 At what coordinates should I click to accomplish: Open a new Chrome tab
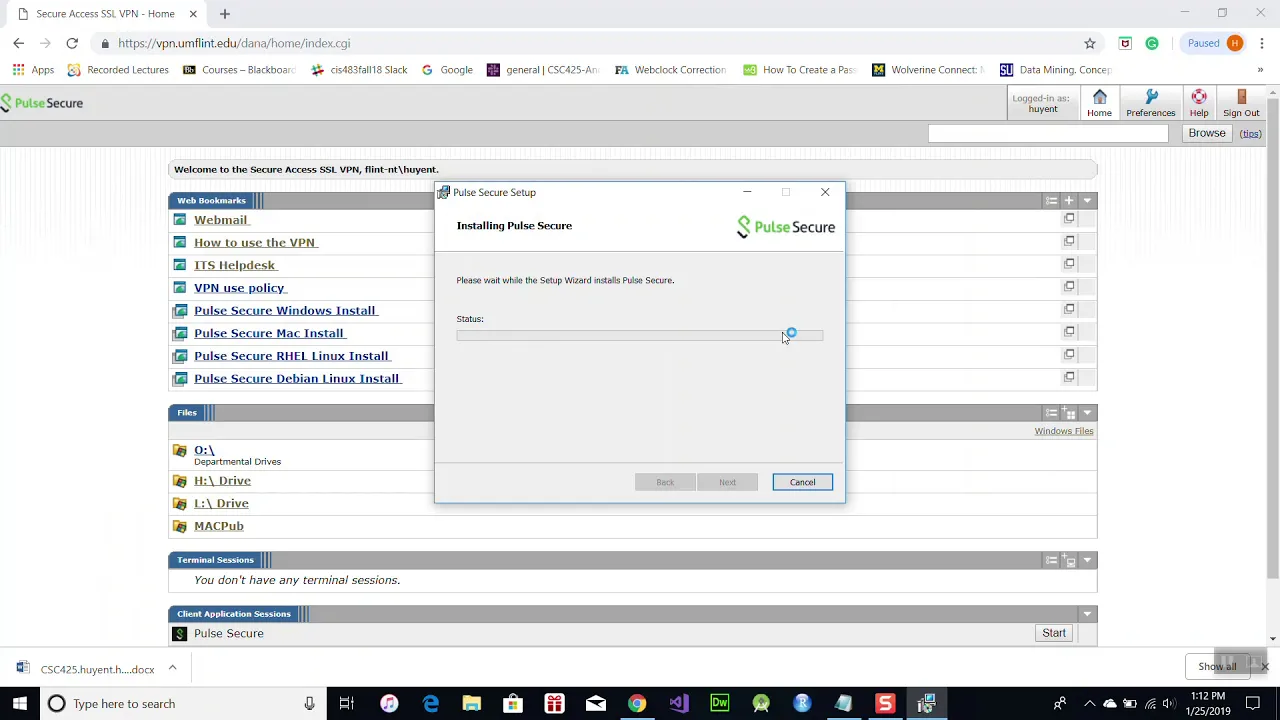[225, 14]
